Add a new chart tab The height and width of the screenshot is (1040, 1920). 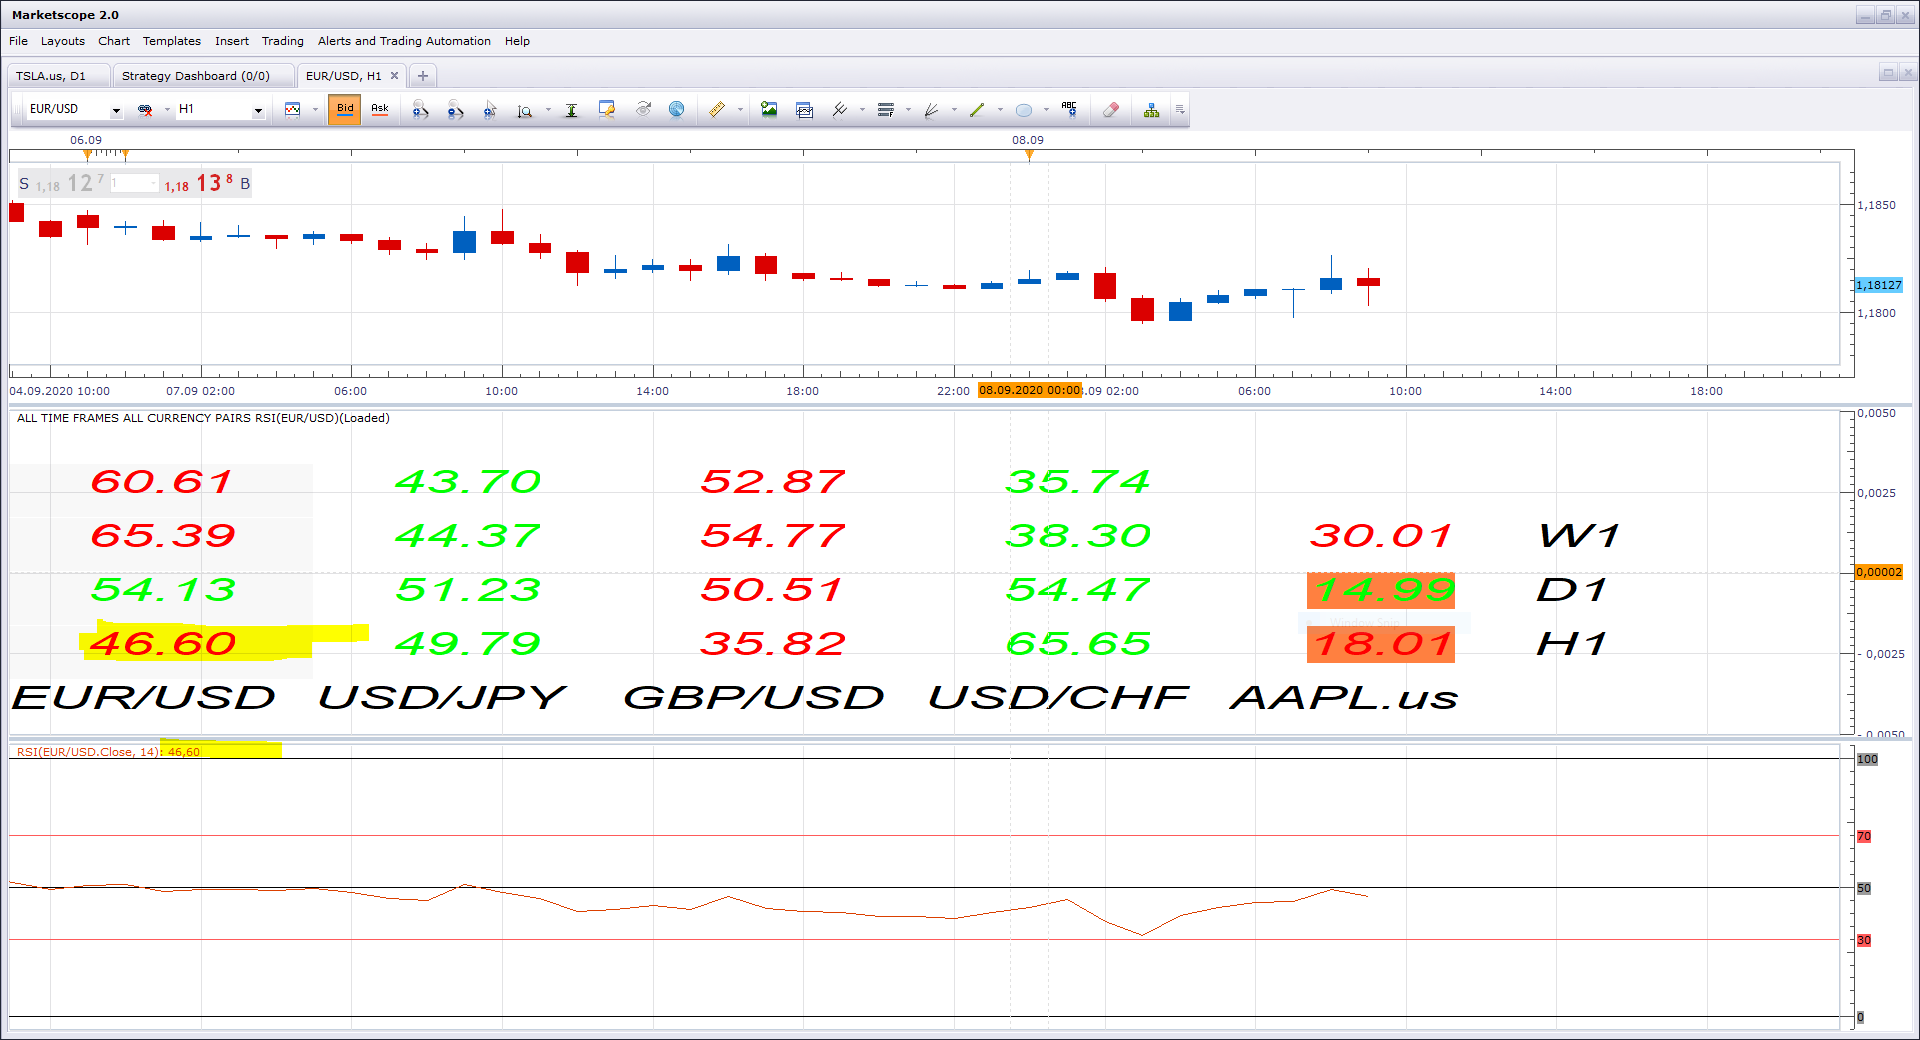pyautogui.click(x=423, y=76)
